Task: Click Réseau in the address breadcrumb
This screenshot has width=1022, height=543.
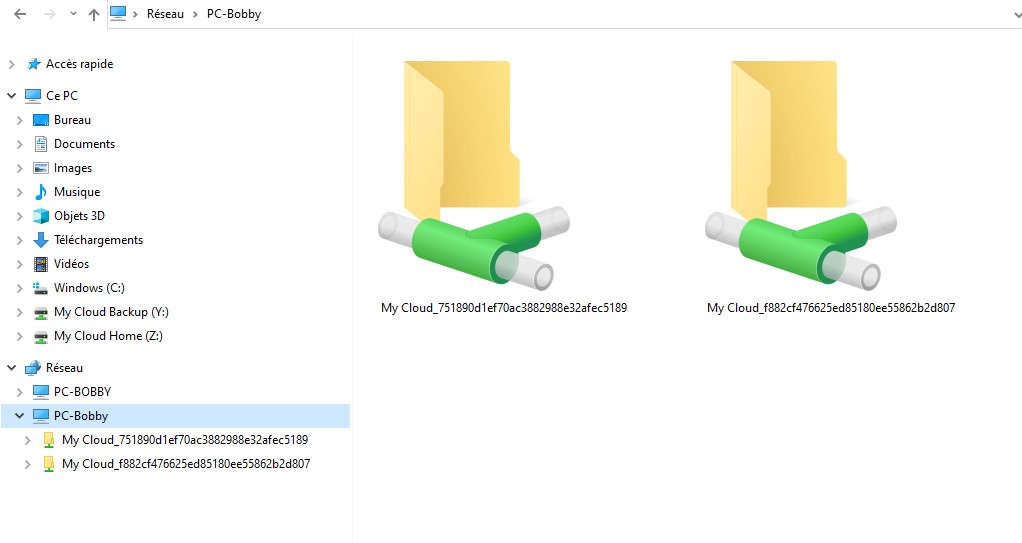Action: click(165, 14)
